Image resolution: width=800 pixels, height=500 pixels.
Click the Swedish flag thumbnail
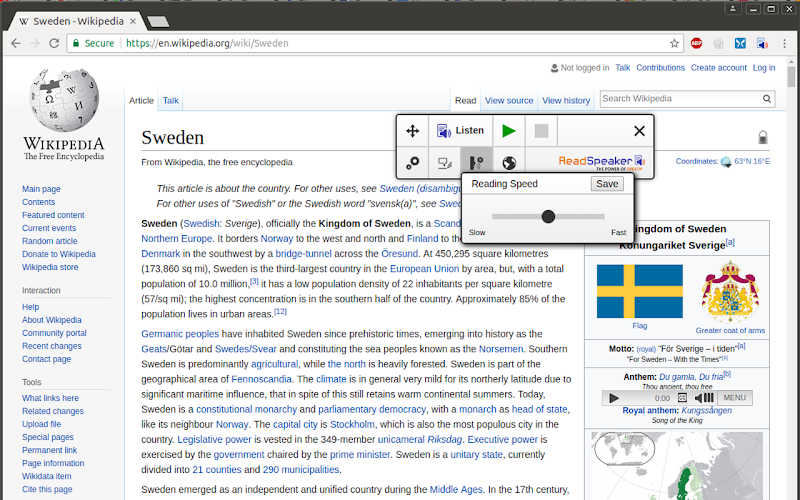[640, 291]
